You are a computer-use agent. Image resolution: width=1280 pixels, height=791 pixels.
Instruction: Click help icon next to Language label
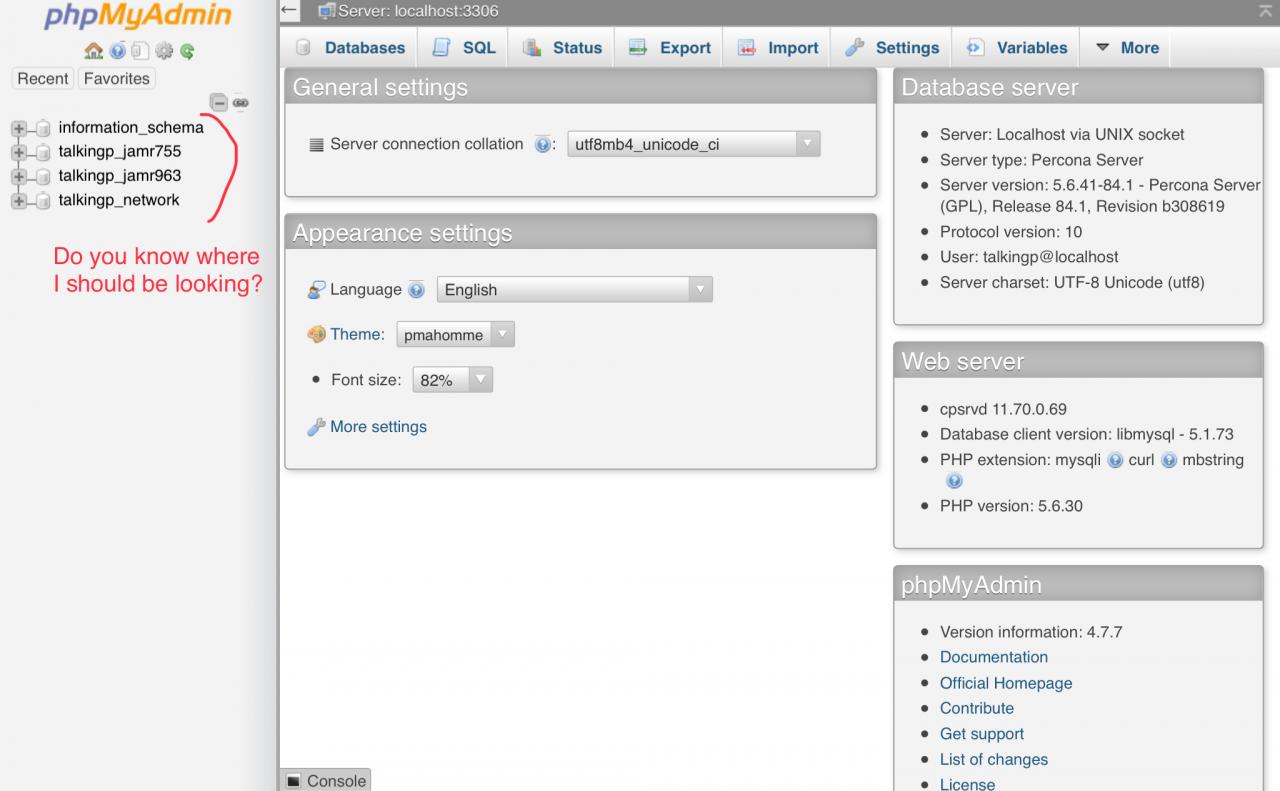pyautogui.click(x=416, y=290)
